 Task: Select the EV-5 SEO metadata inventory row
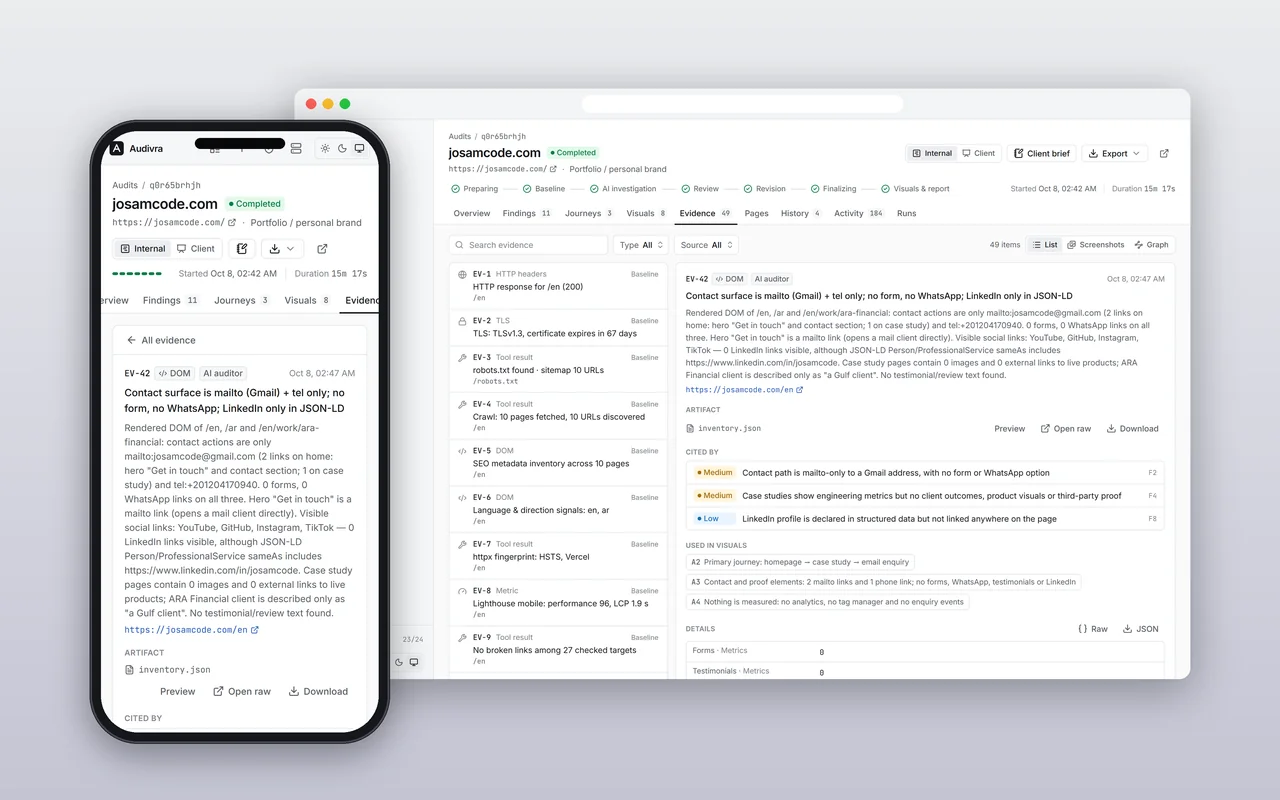(558, 463)
